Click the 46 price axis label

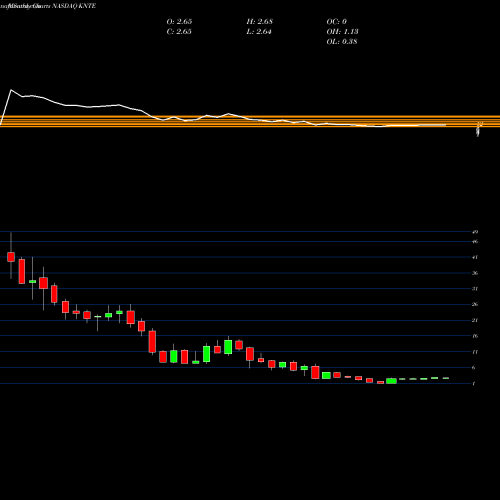pyautogui.click(x=475, y=241)
